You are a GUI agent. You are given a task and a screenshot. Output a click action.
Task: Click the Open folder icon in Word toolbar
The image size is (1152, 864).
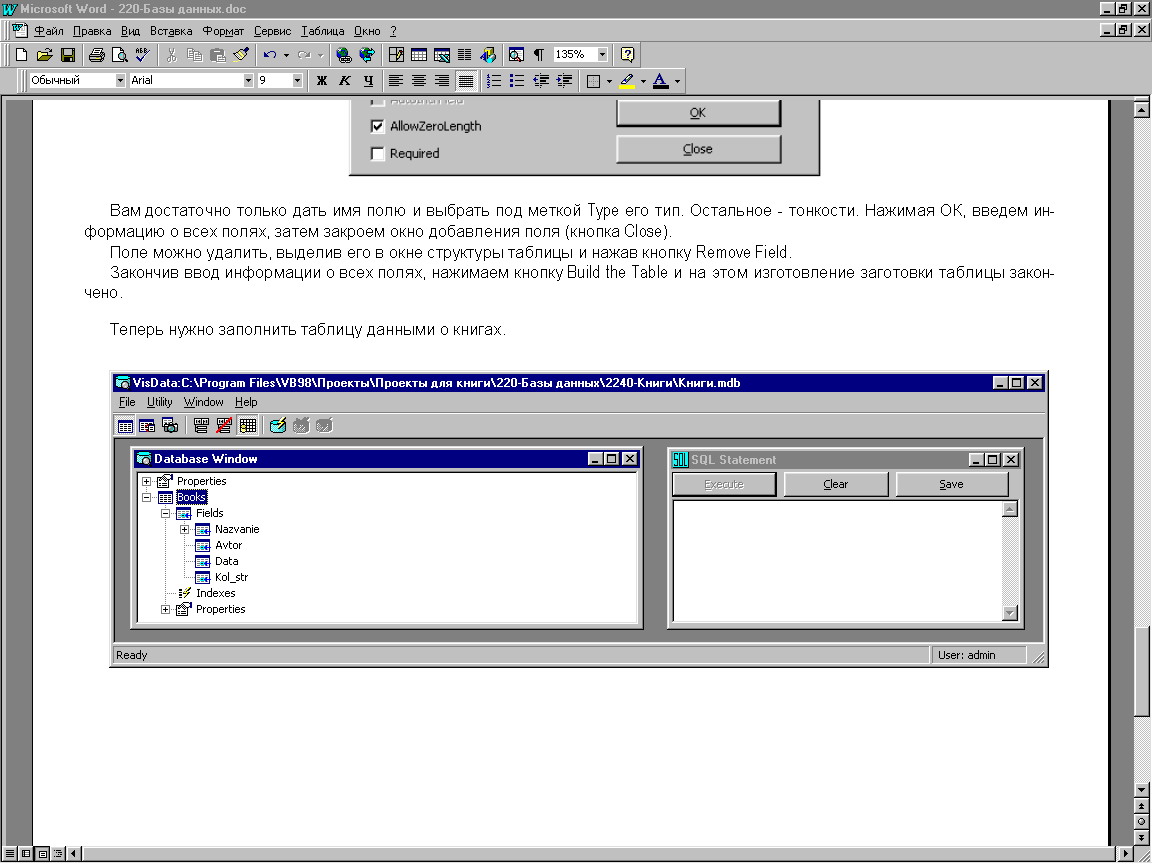click(x=45, y=54)
